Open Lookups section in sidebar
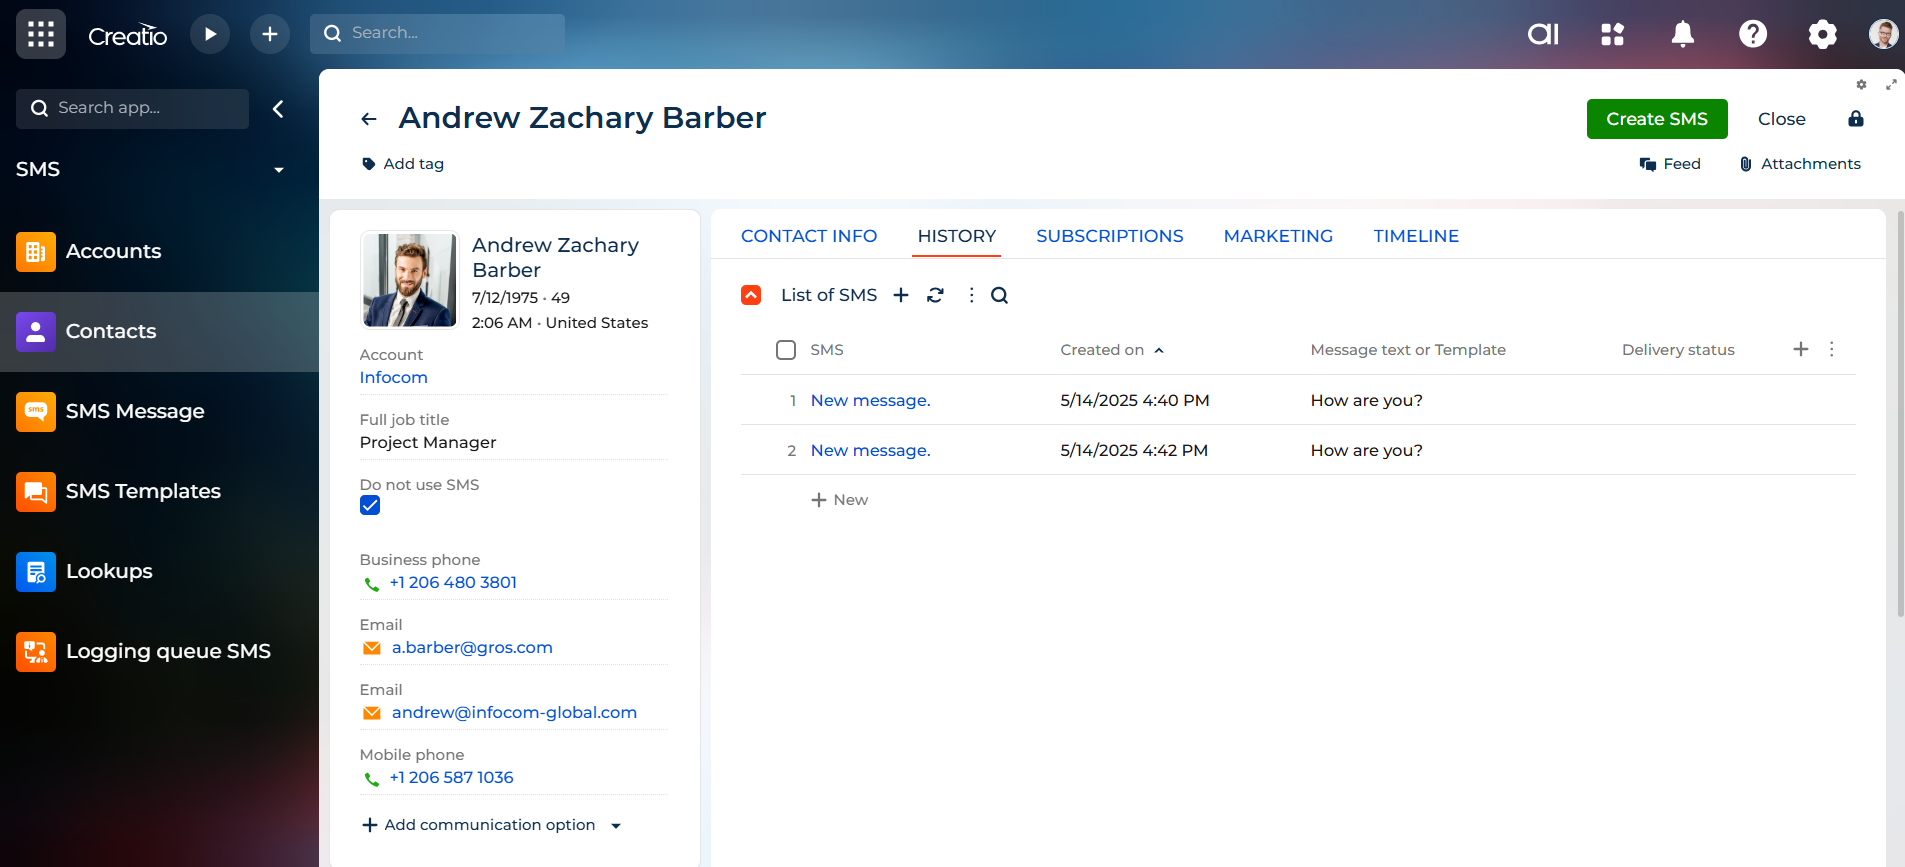The image size is (1905, 867). (x=160, y=572)
